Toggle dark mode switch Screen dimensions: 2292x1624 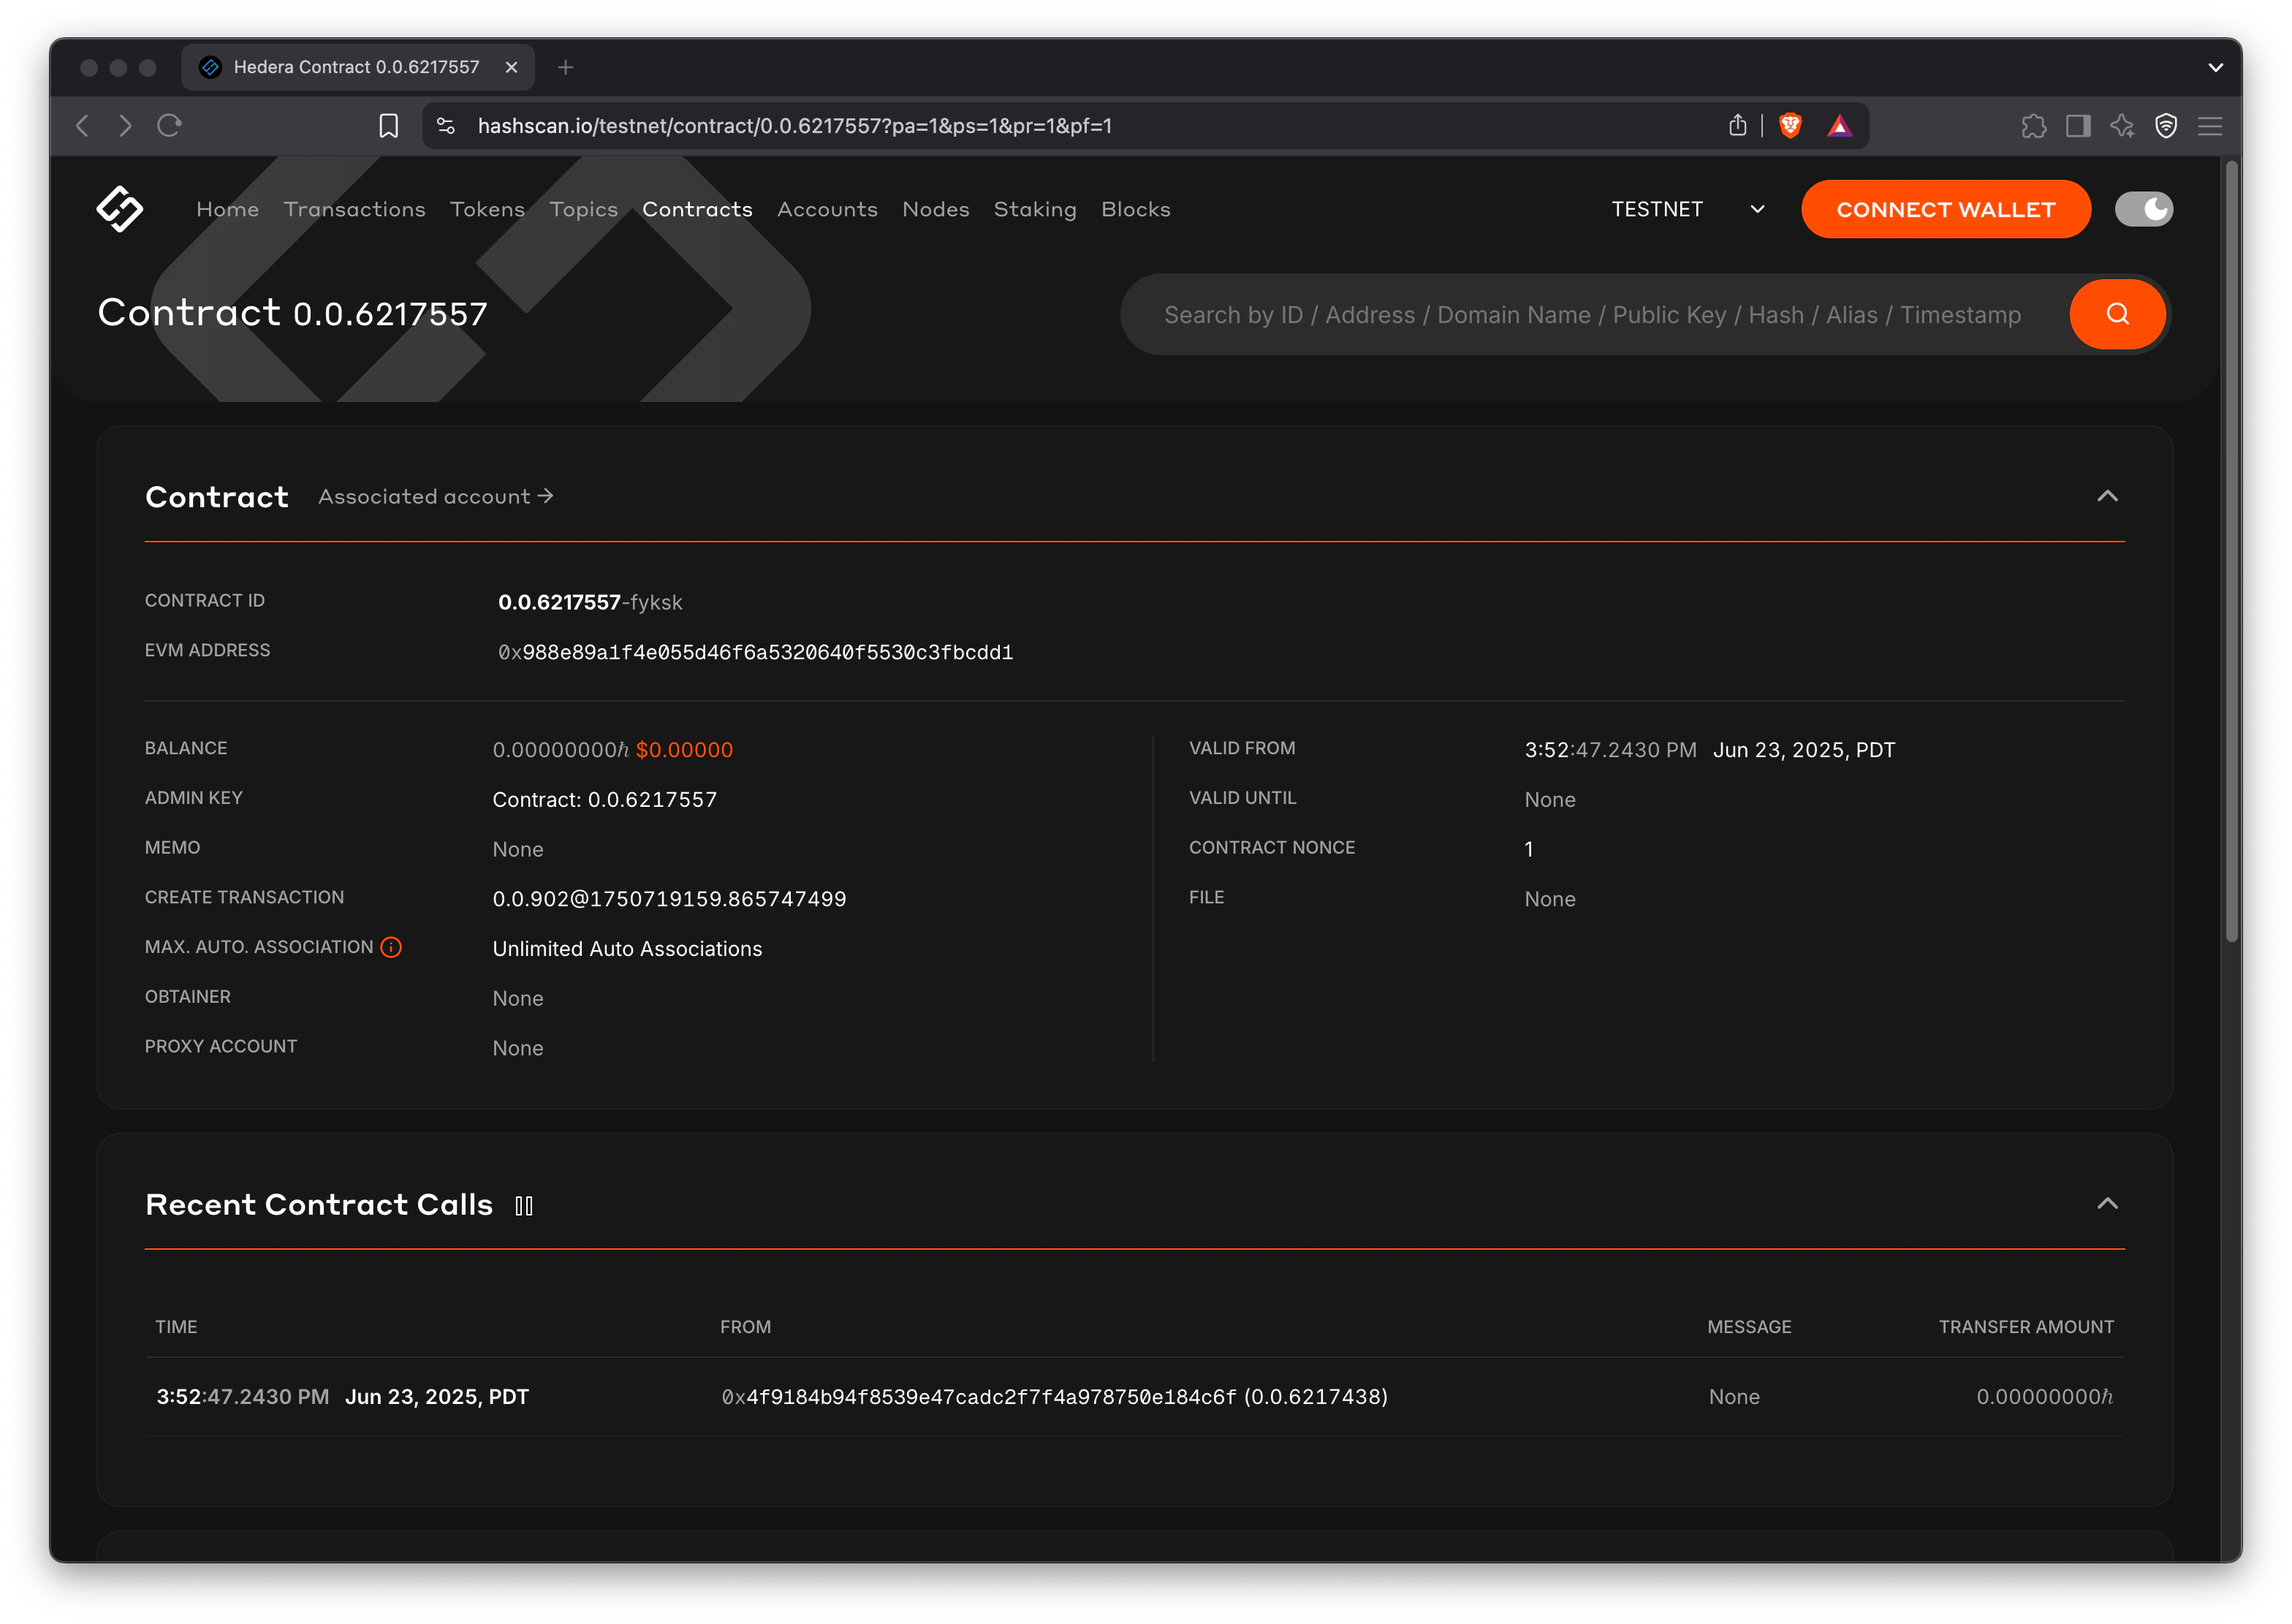(2143, 209)
